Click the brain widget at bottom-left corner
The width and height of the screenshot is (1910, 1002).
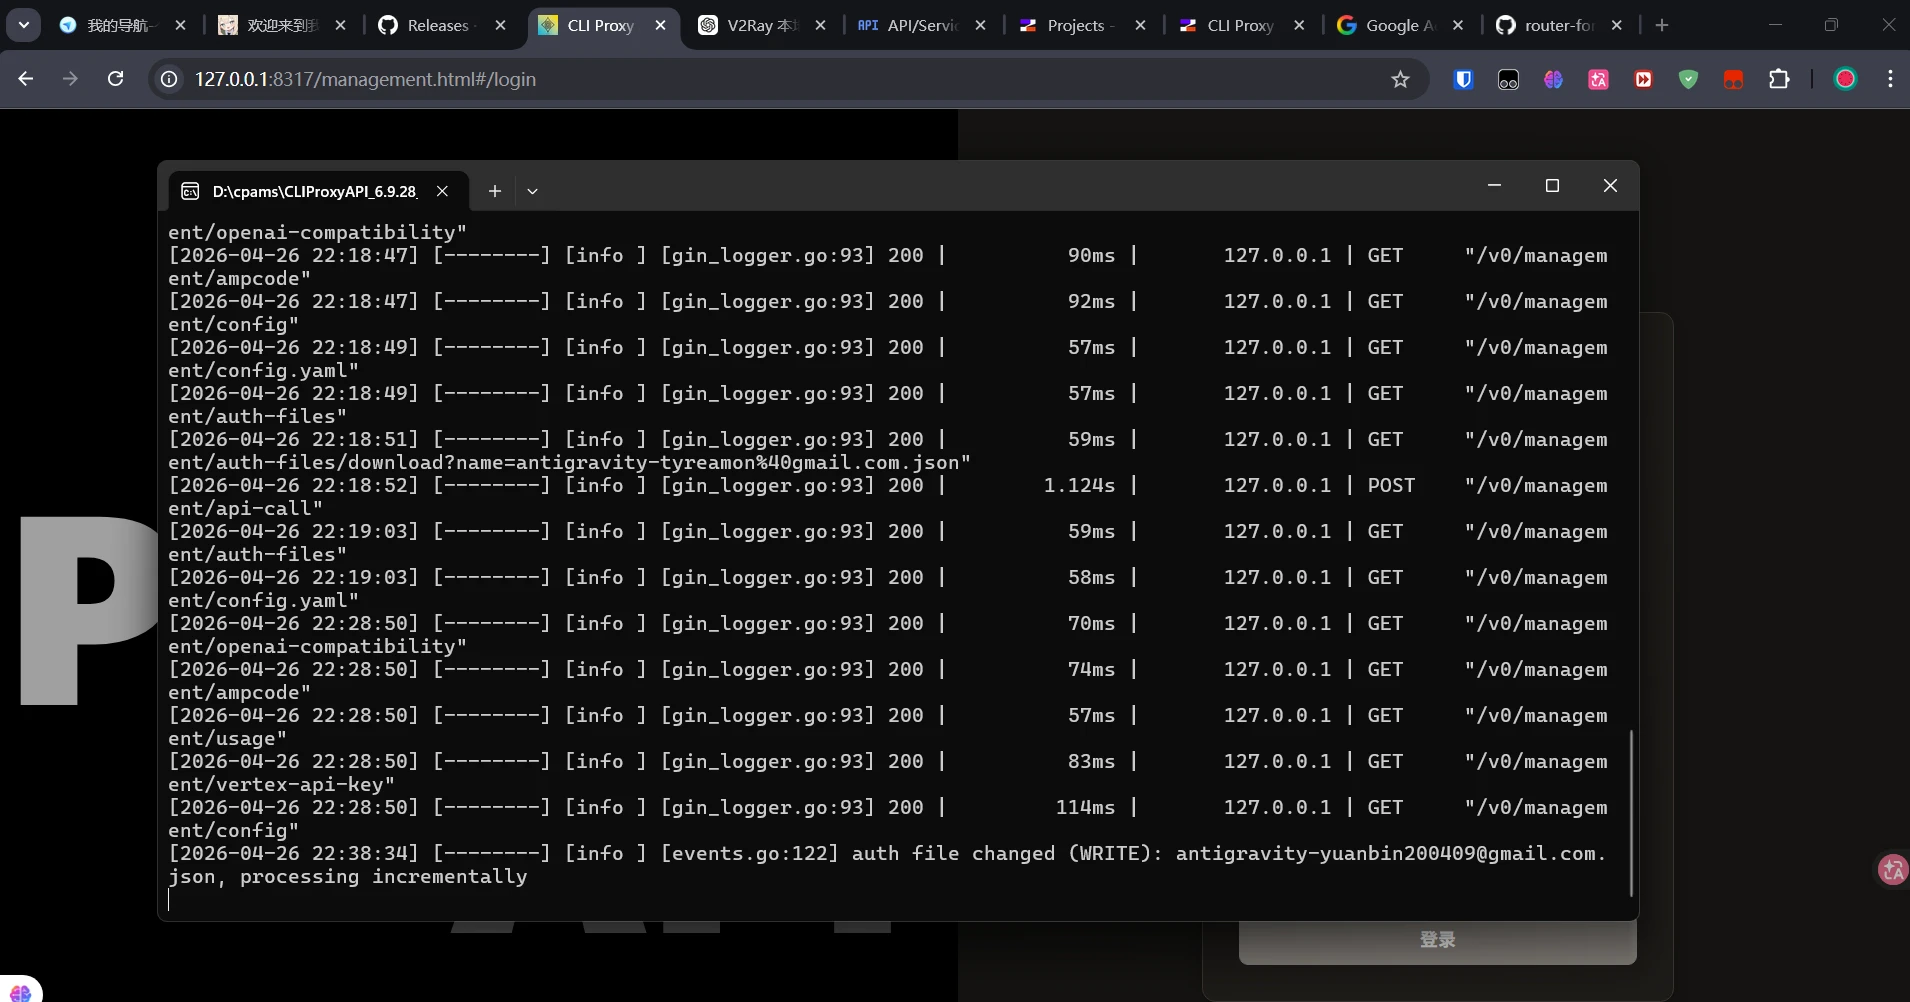point(20,990)
